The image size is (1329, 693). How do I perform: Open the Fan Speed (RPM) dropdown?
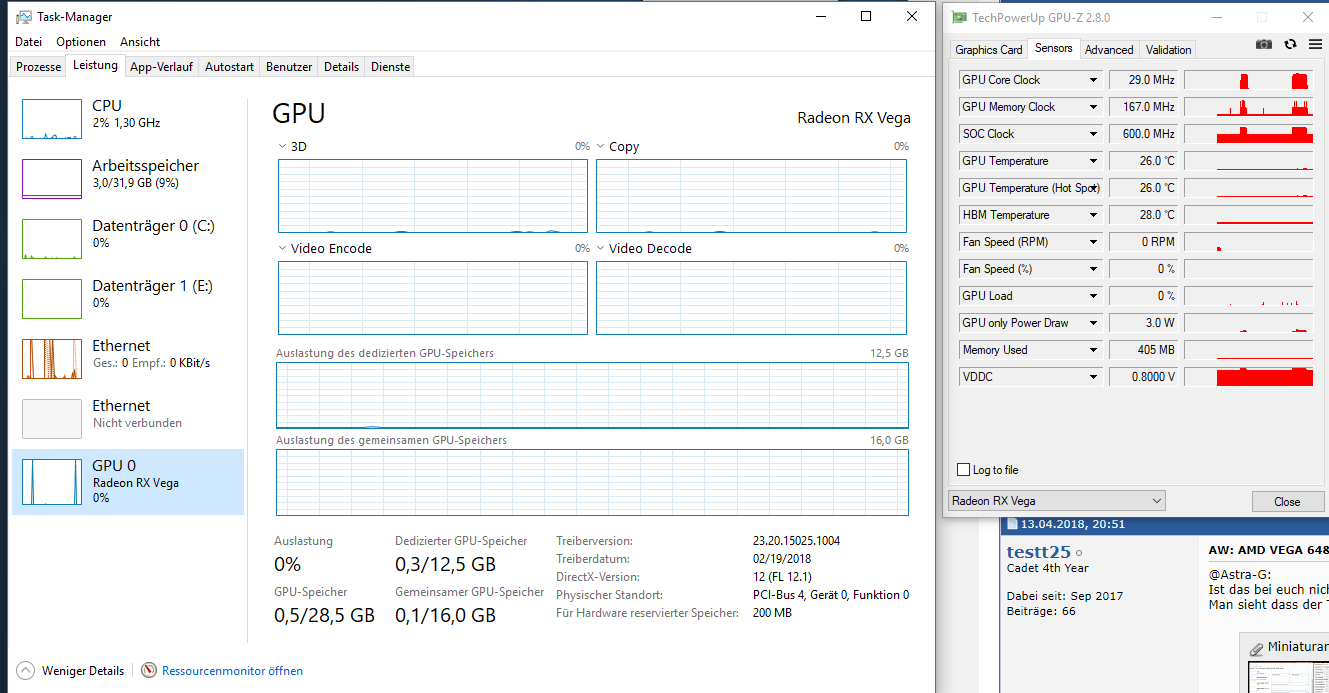pyautogui.click(x=1093, y=242)
